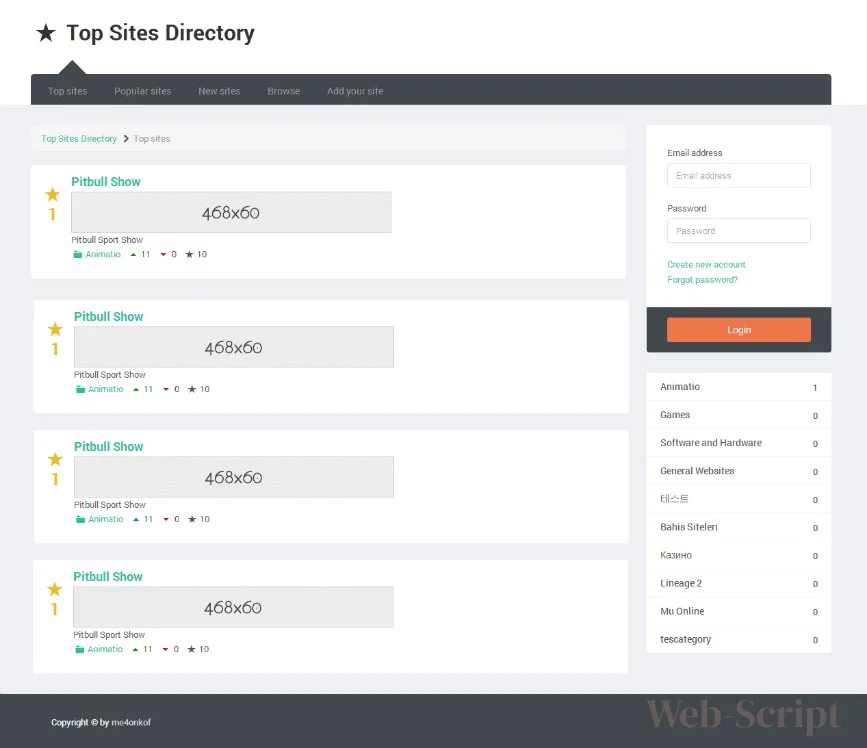Click the folder icon in the first listing
The height and width of the screenshot is (748, 867).
click(78, 255)
